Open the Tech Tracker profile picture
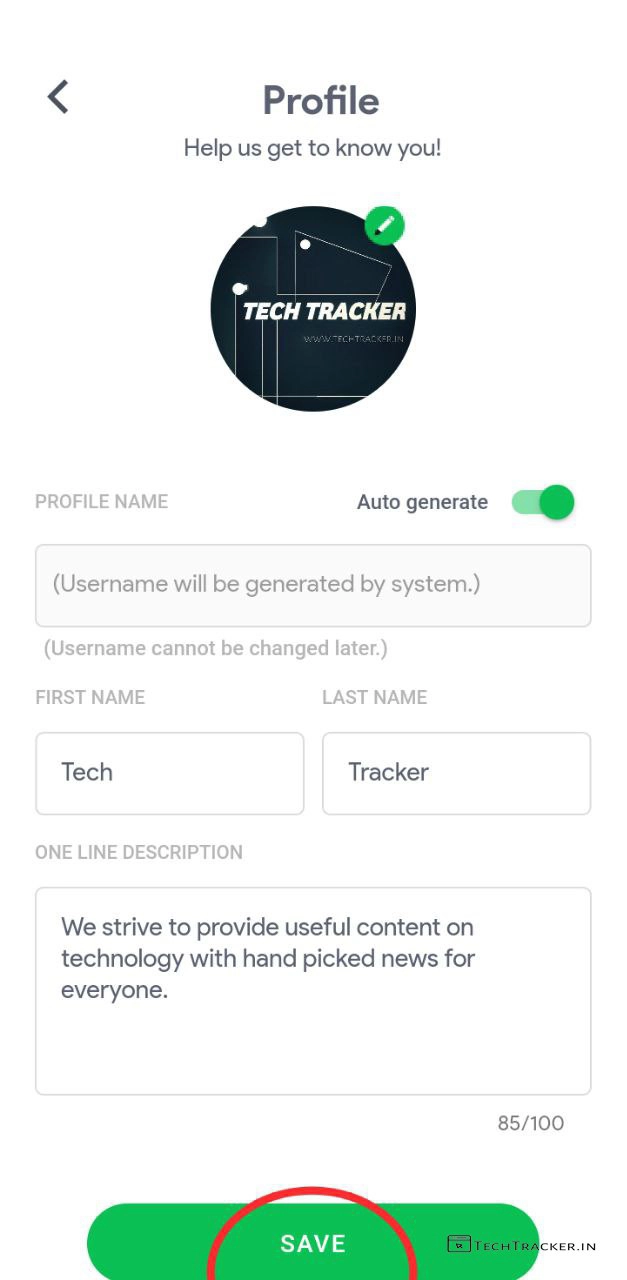This screenshot has height=1280, width=627. (x=313, y=310)
